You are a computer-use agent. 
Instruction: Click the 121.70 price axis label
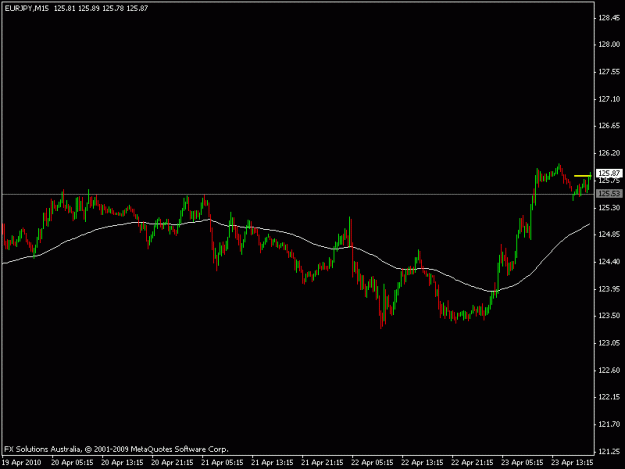(609, 424)
